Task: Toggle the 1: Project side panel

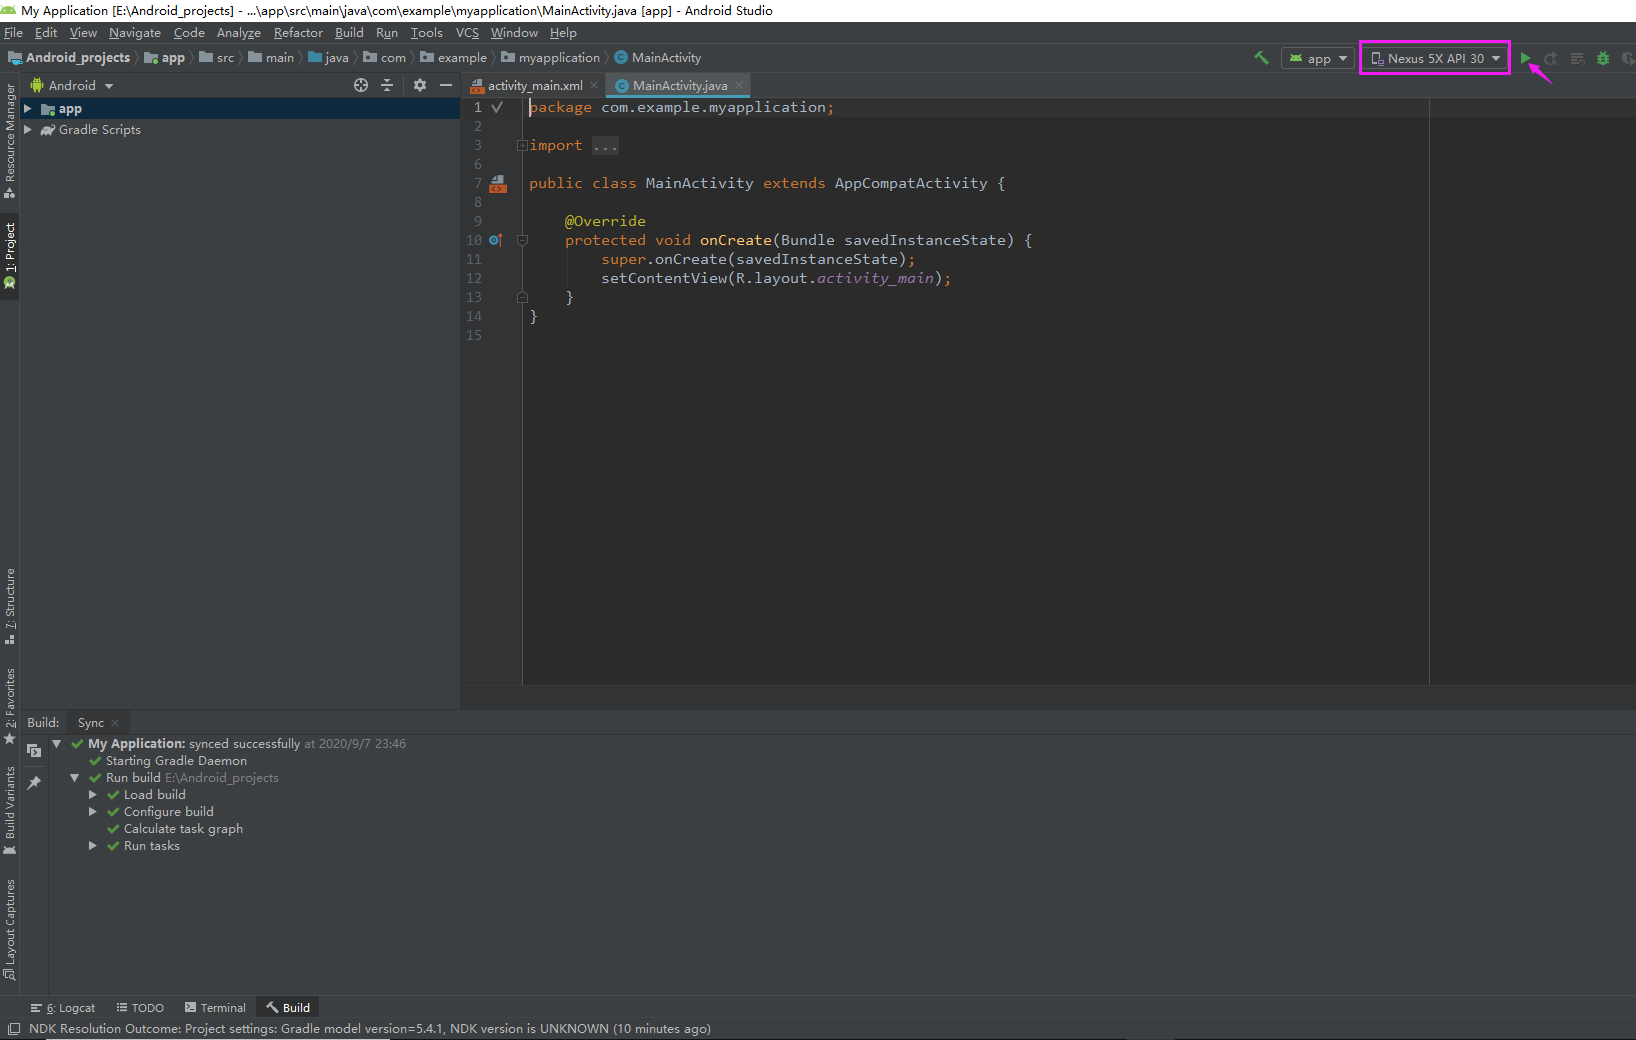Action: coord(10,256)
